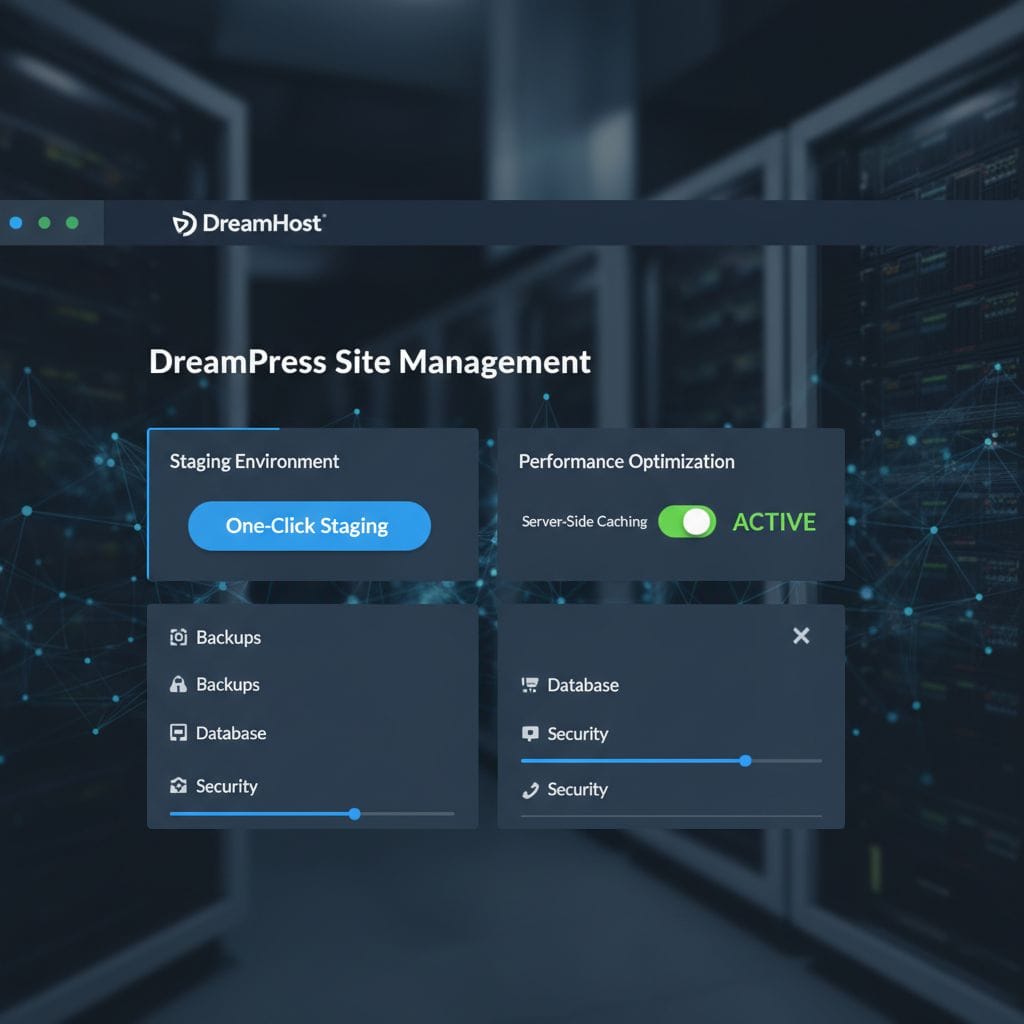The image size is (1024, 1024).
Task: Open Backups entry with lock icon
Action: (x=215, y=684)
